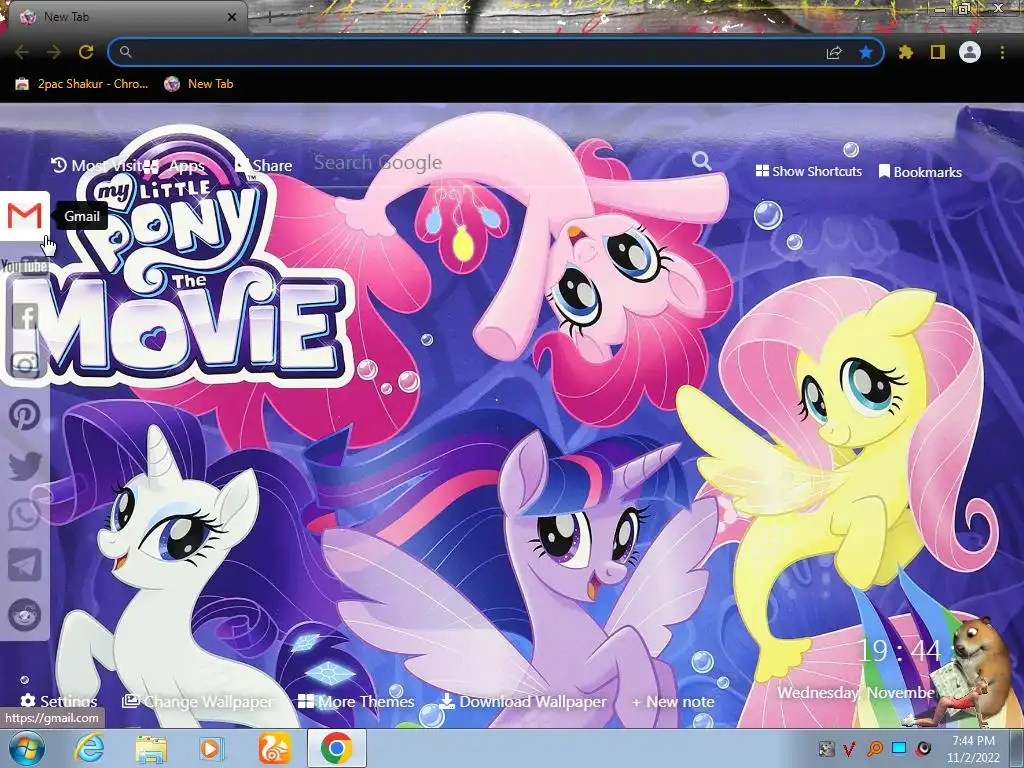The height and width of the screenshot is (768, 1024).
Task: Open the Bookmarks menu on the page
Action: point(920,172)
